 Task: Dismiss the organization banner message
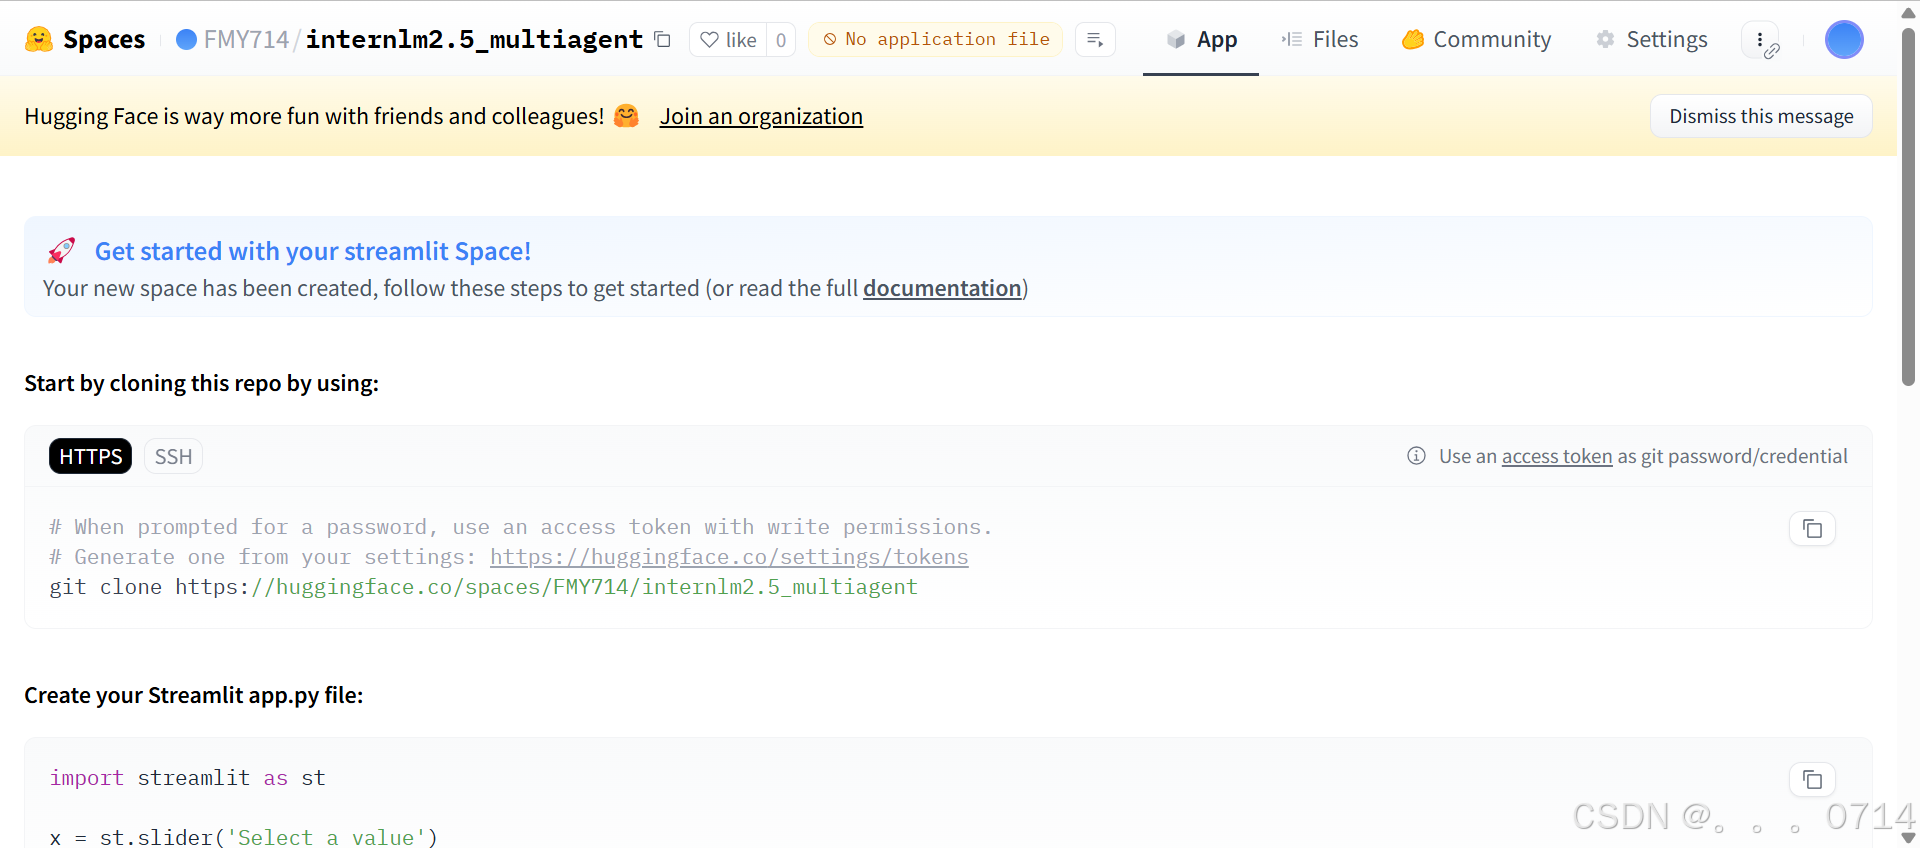pyautogui.click(x=1761, y=116)
